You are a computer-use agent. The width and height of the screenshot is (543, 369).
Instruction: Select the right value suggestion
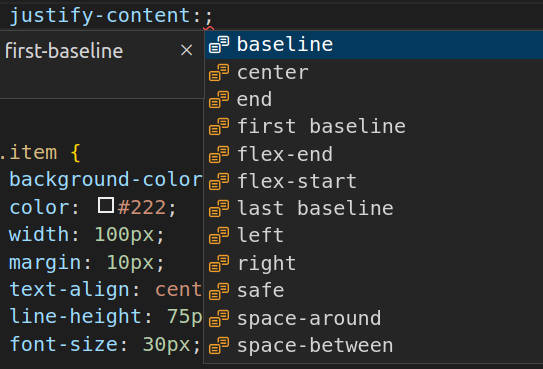(x=374, y=263)
